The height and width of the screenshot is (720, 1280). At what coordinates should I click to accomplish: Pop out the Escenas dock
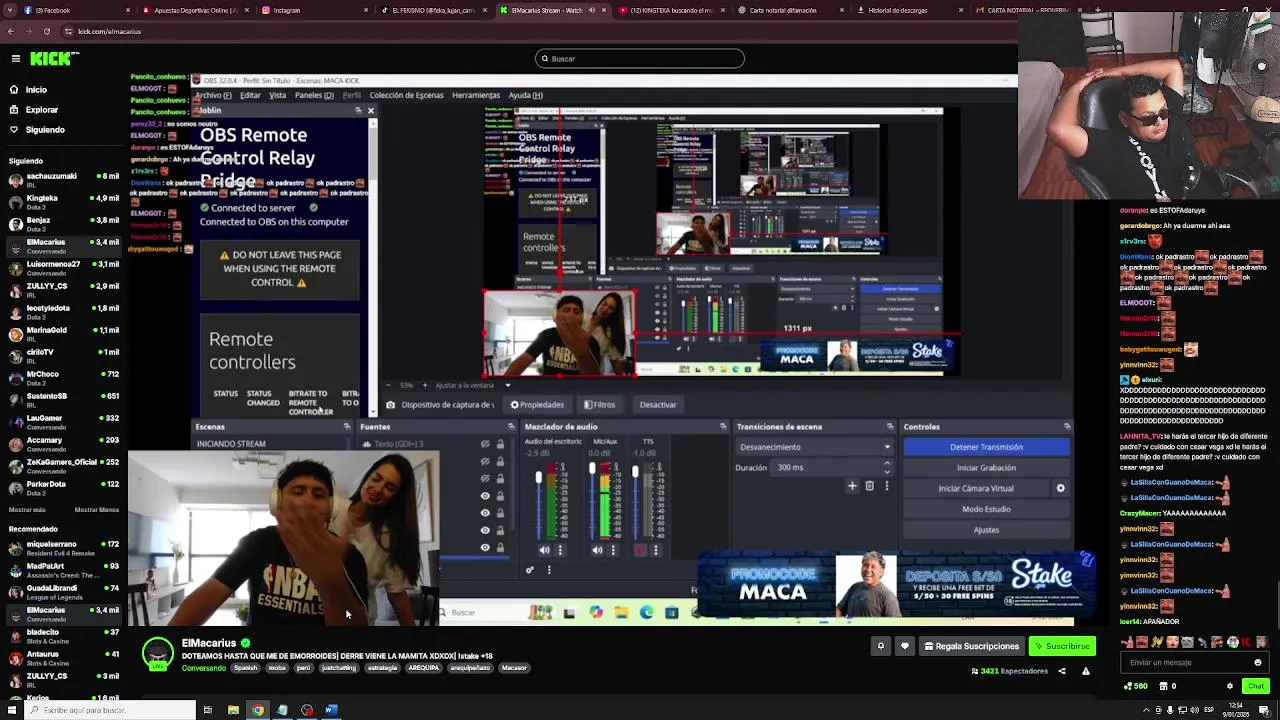[x=347, y=427]
